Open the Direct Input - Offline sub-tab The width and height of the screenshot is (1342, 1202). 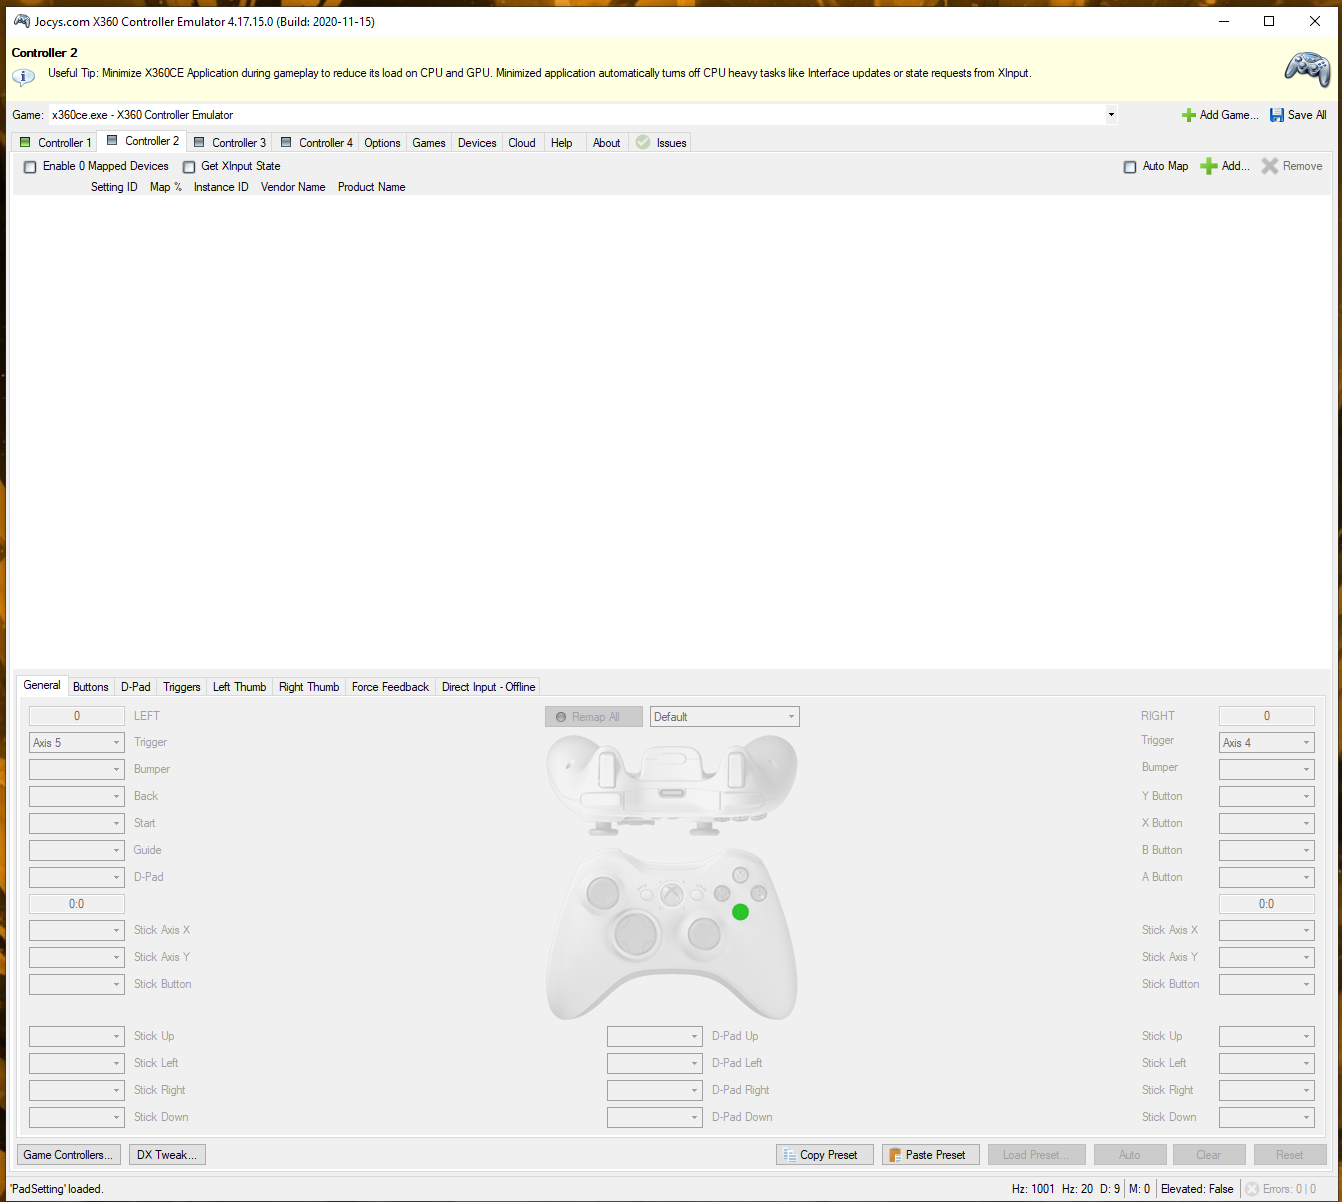point(488,687)
